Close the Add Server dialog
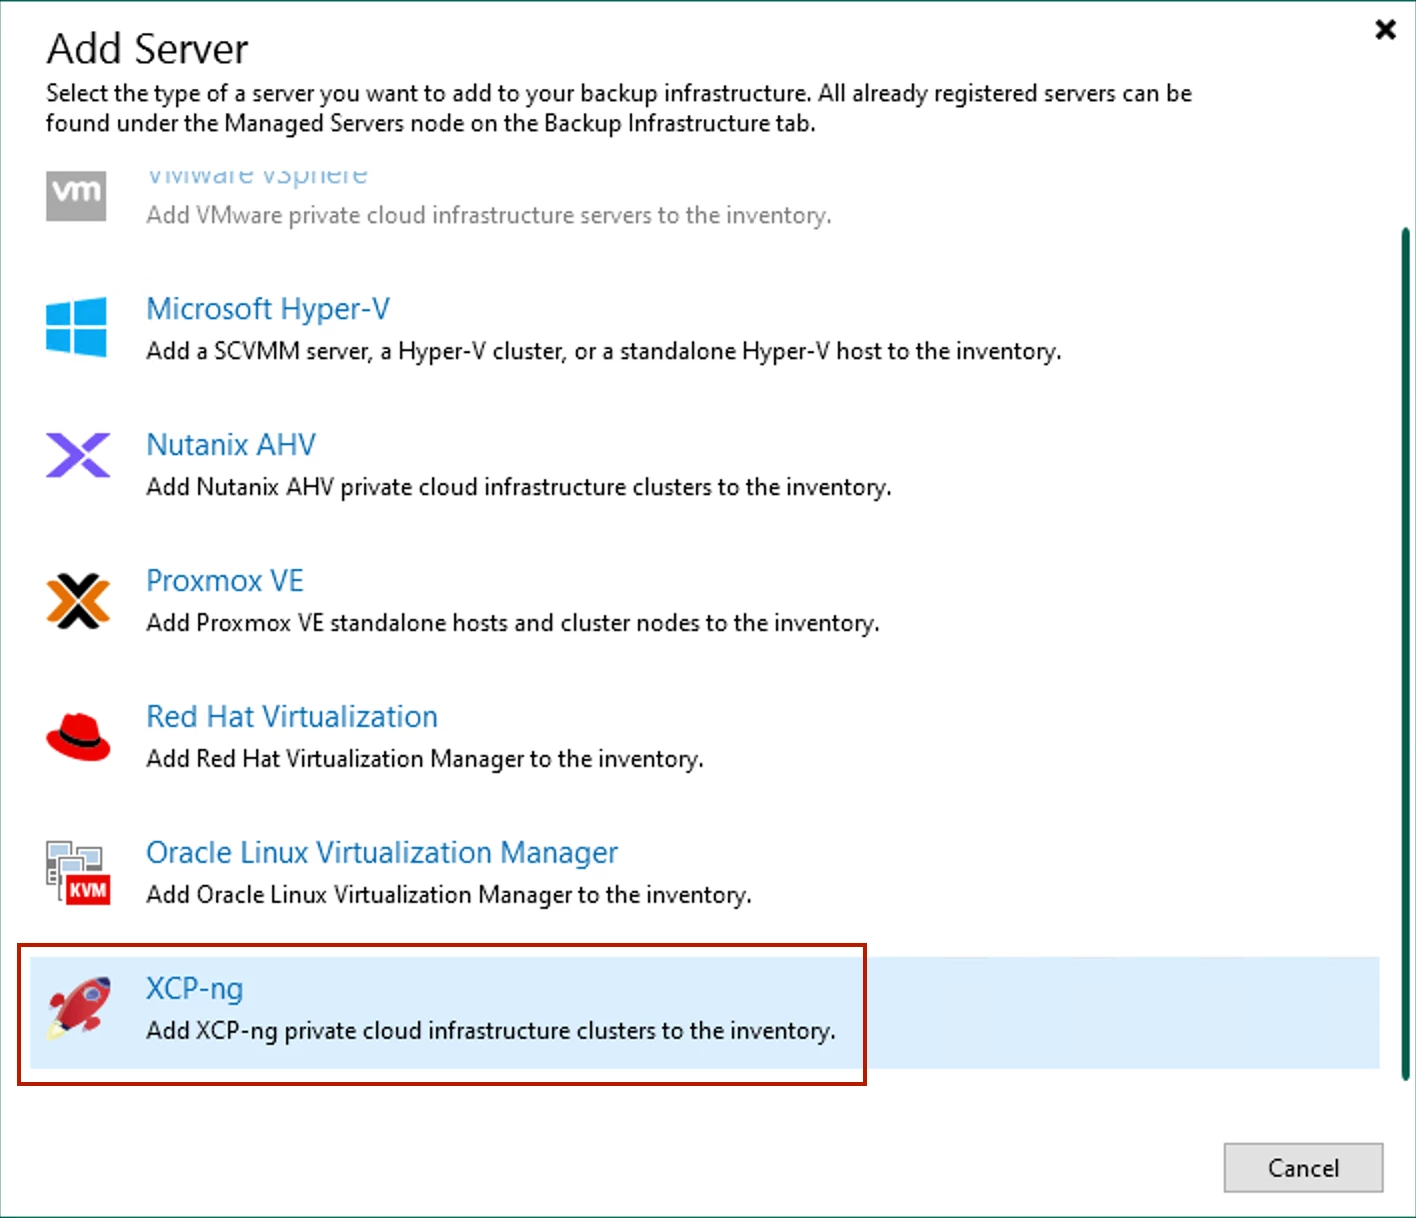The image size is (1416, 1218). 1385,29
